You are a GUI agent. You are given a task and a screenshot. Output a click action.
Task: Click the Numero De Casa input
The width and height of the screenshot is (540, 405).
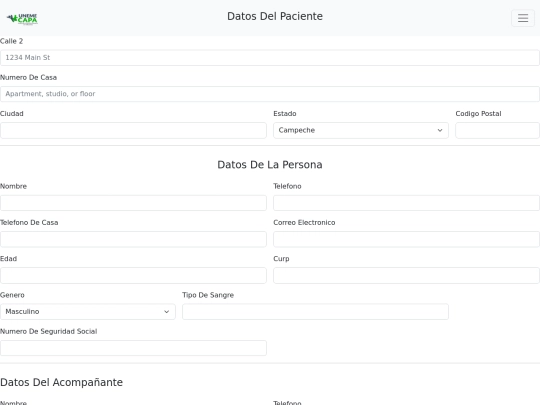270,94
